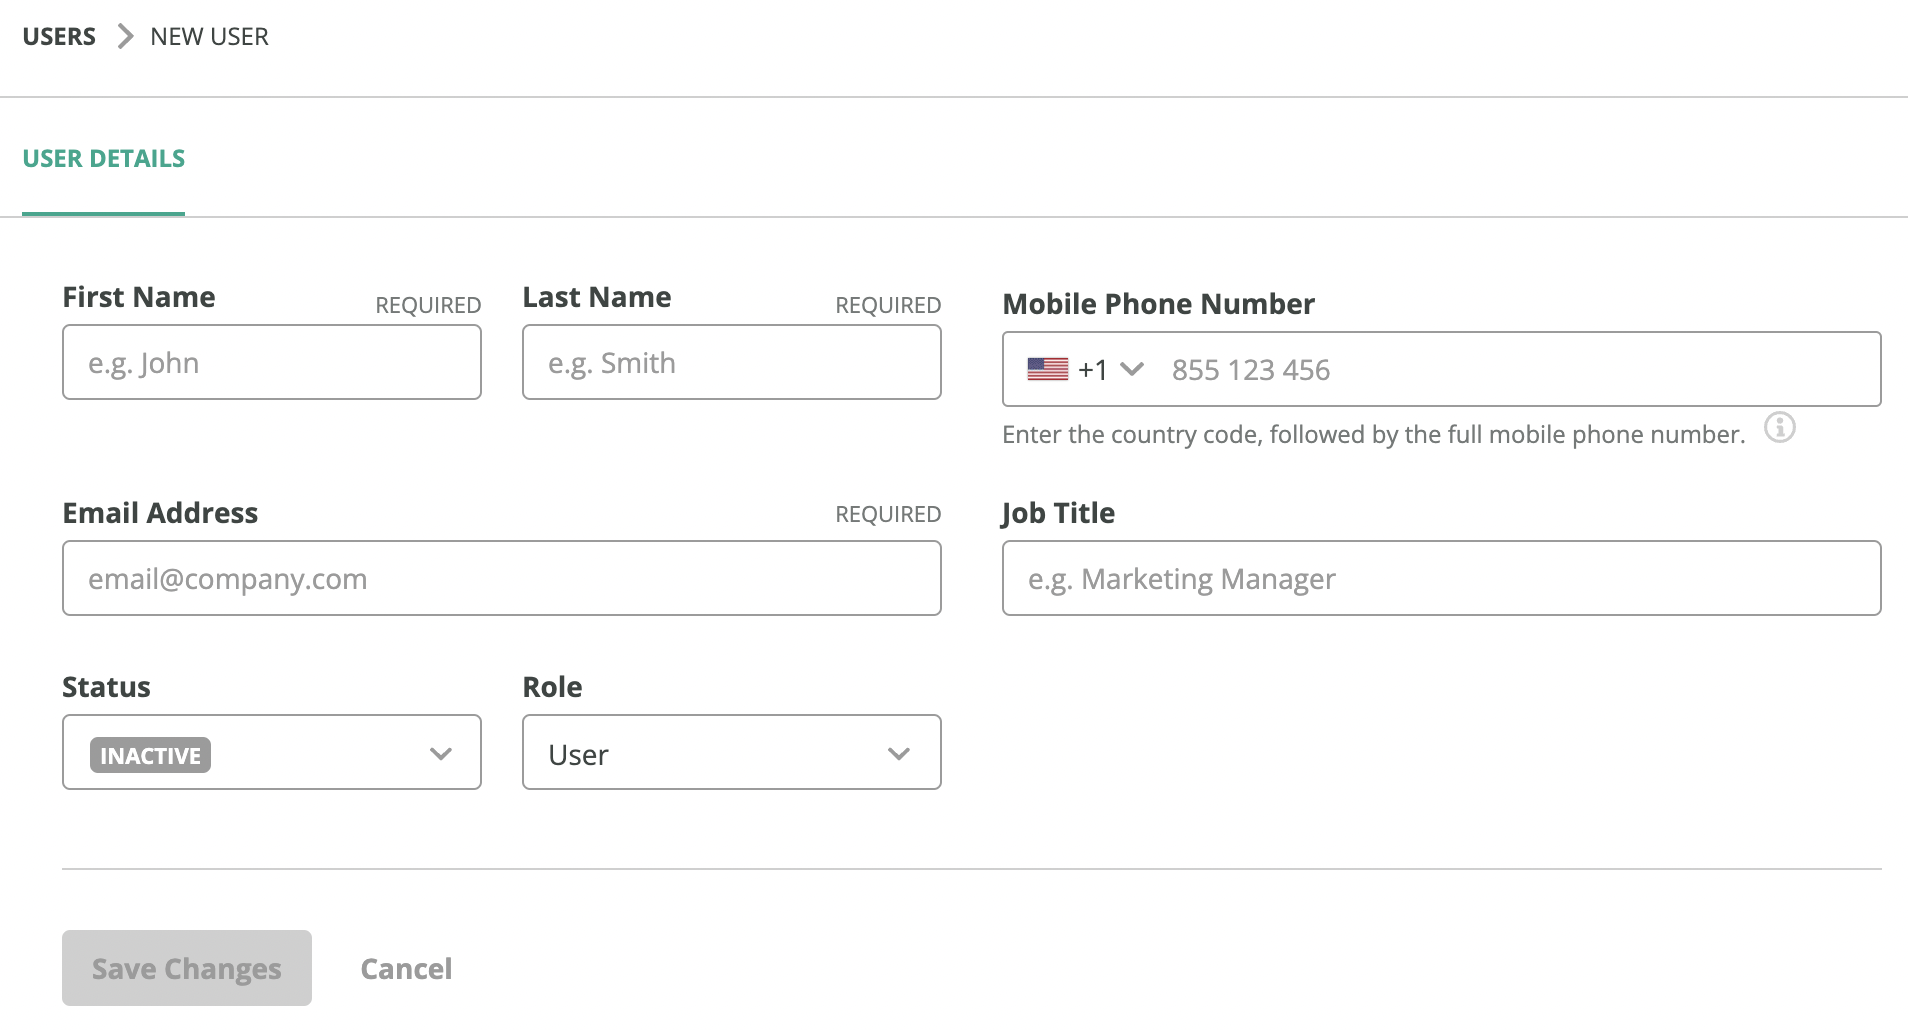
Task: Click REQUIRED tag above Email Address field
Action: click(888, 514)
